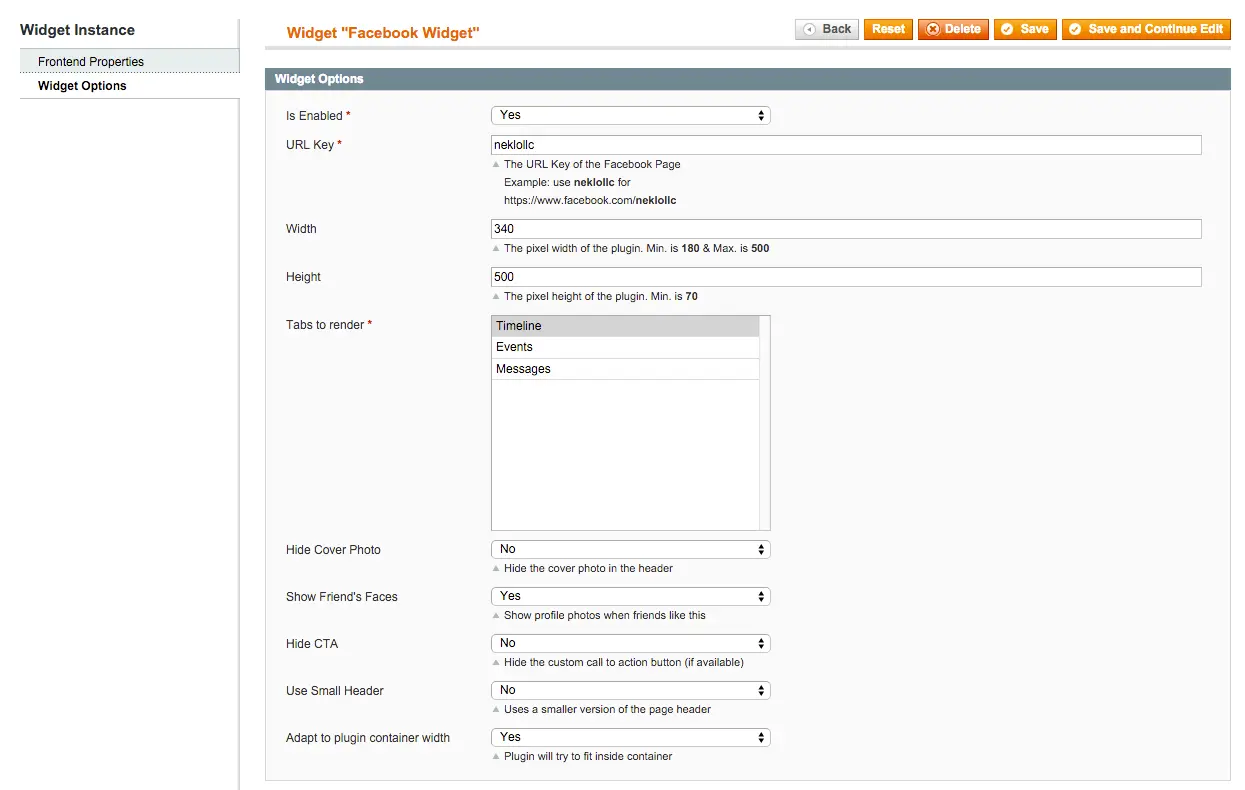Viewport: 1245px width, 790px height.
Task: Open the Frontend Properties tab
Action: click(130, 61)
